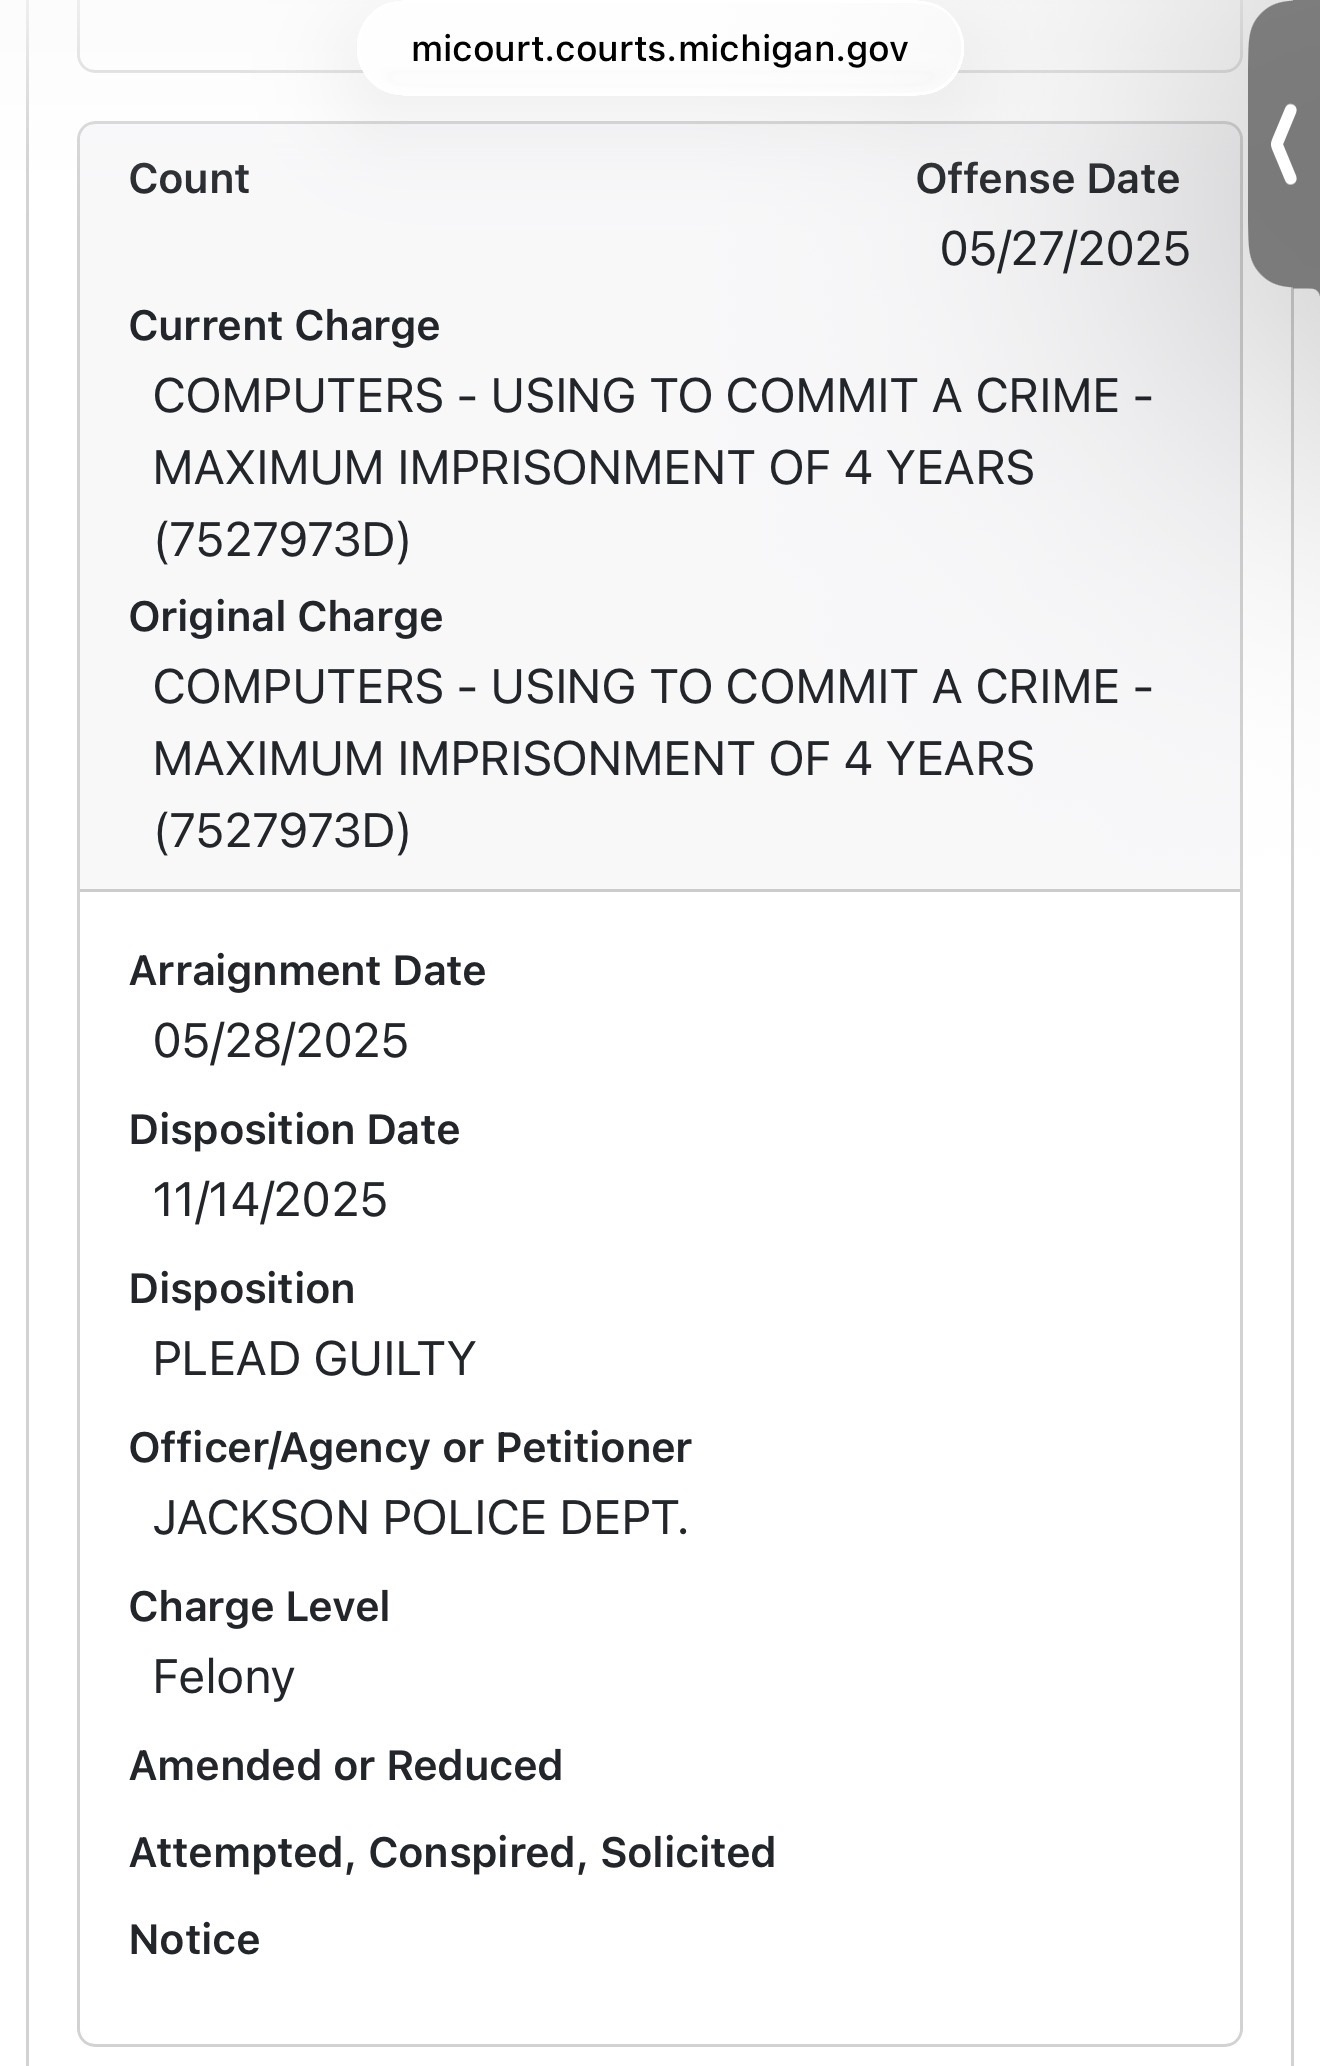Viewport: 1320px width, 2066px height.
Task: Click the Original Charge heading
Action: 285,617
